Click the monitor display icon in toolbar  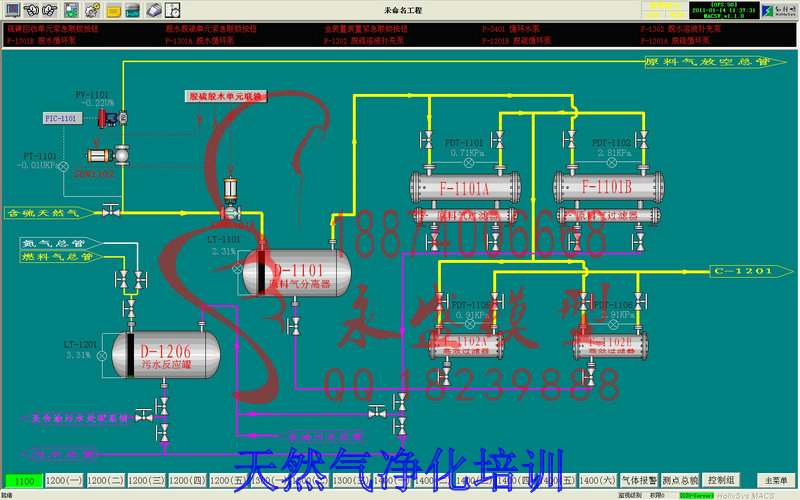(12, 10)
